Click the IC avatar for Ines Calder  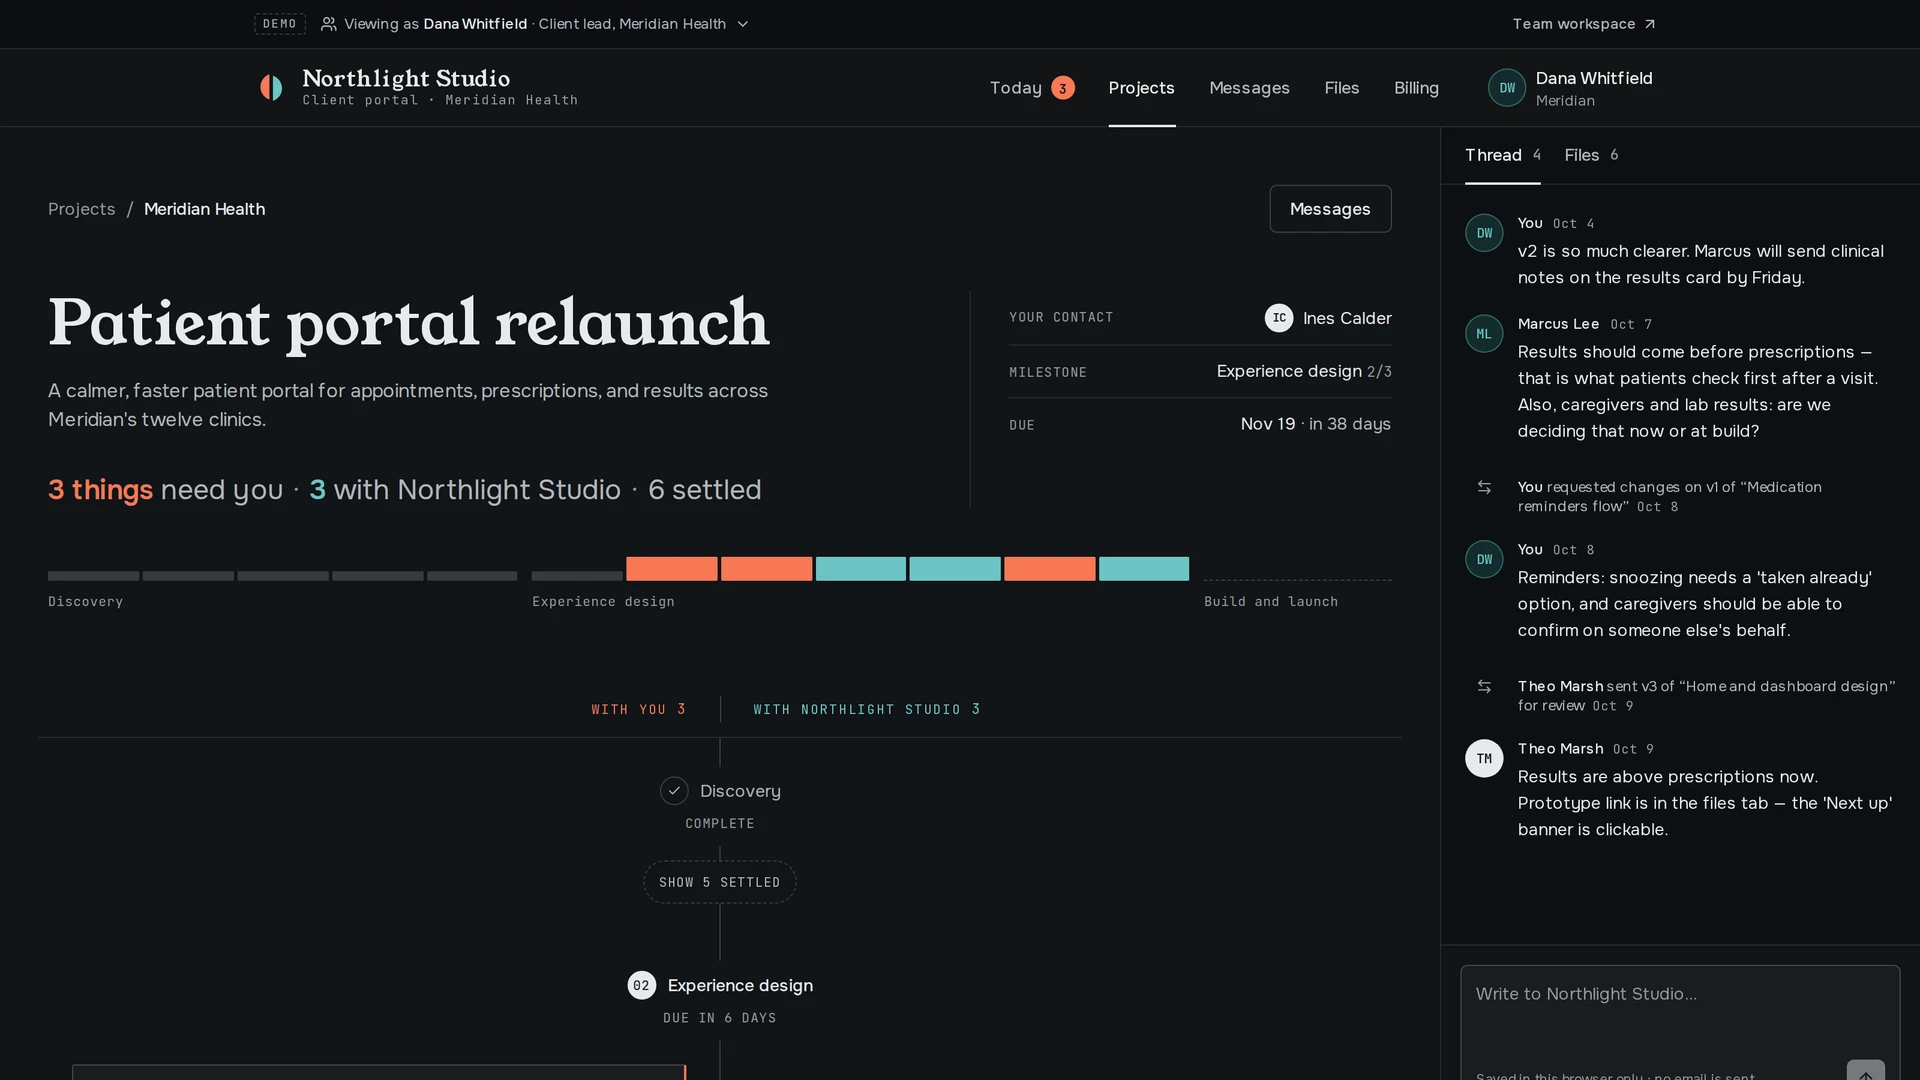[1278, 318]
